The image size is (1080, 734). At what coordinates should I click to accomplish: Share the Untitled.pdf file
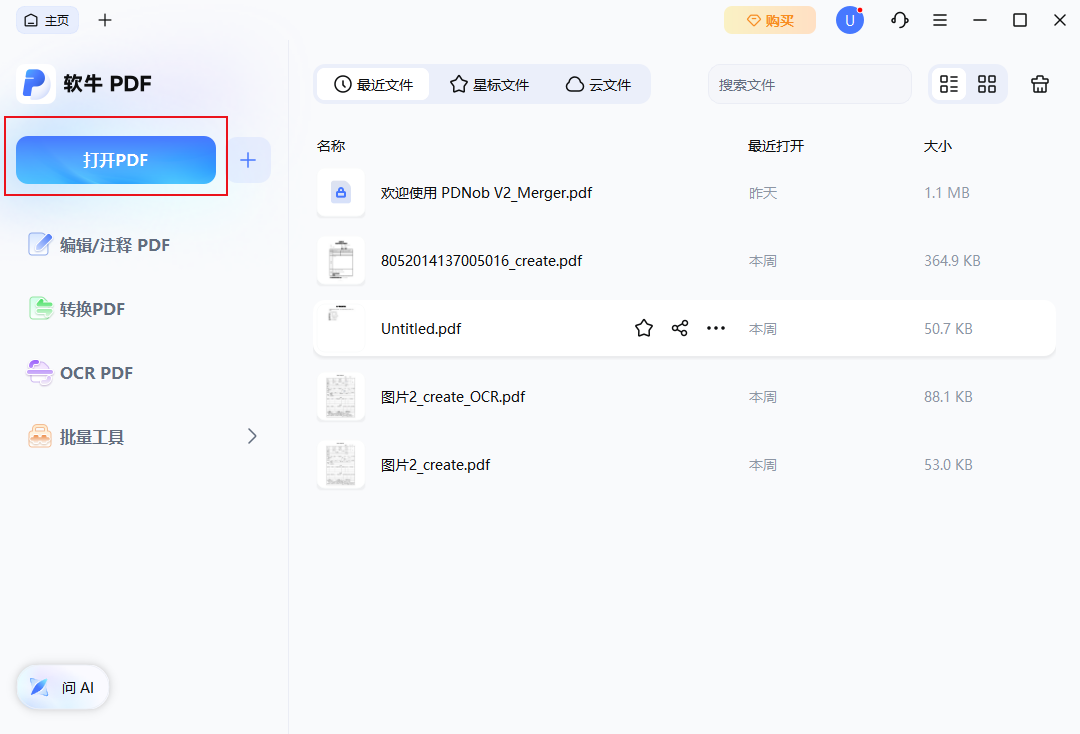(679, 328)
